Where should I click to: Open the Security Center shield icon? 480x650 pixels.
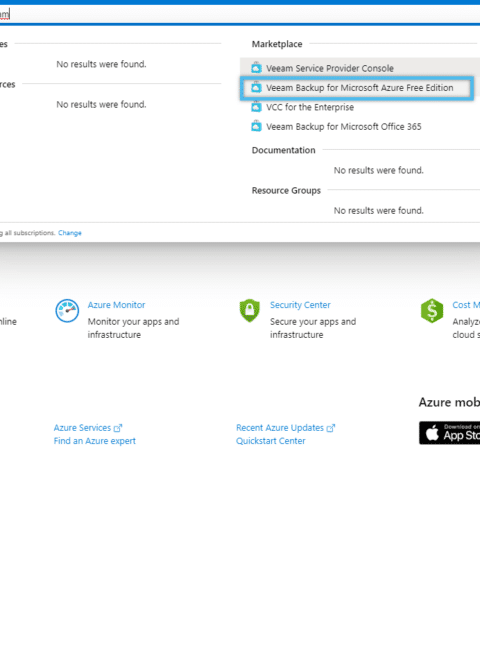click(x=250, y=310)
